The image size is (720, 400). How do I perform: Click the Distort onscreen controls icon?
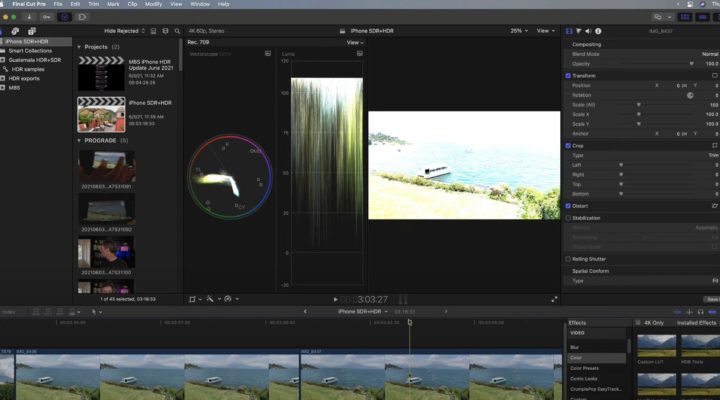tap(715, 206)
